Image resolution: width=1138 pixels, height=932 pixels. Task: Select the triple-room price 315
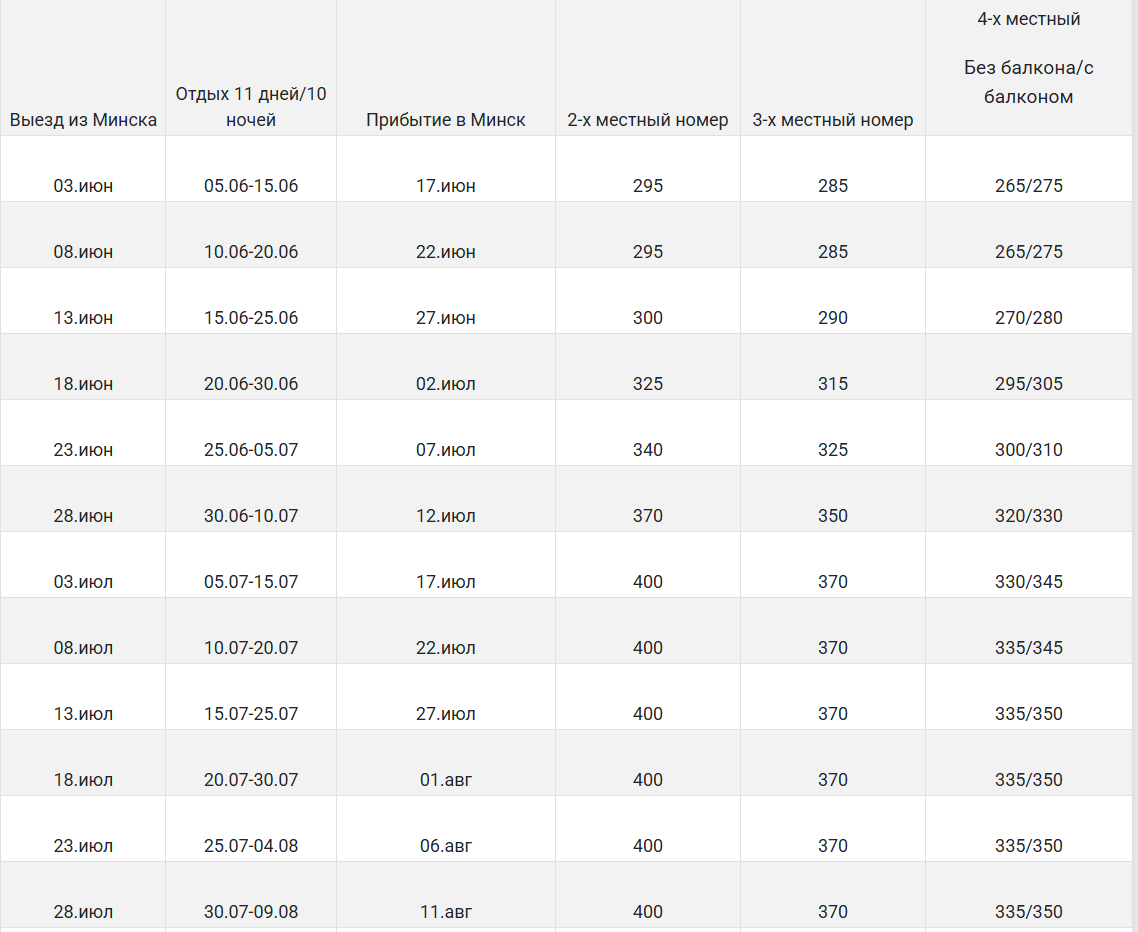click(x=833, y=384)
